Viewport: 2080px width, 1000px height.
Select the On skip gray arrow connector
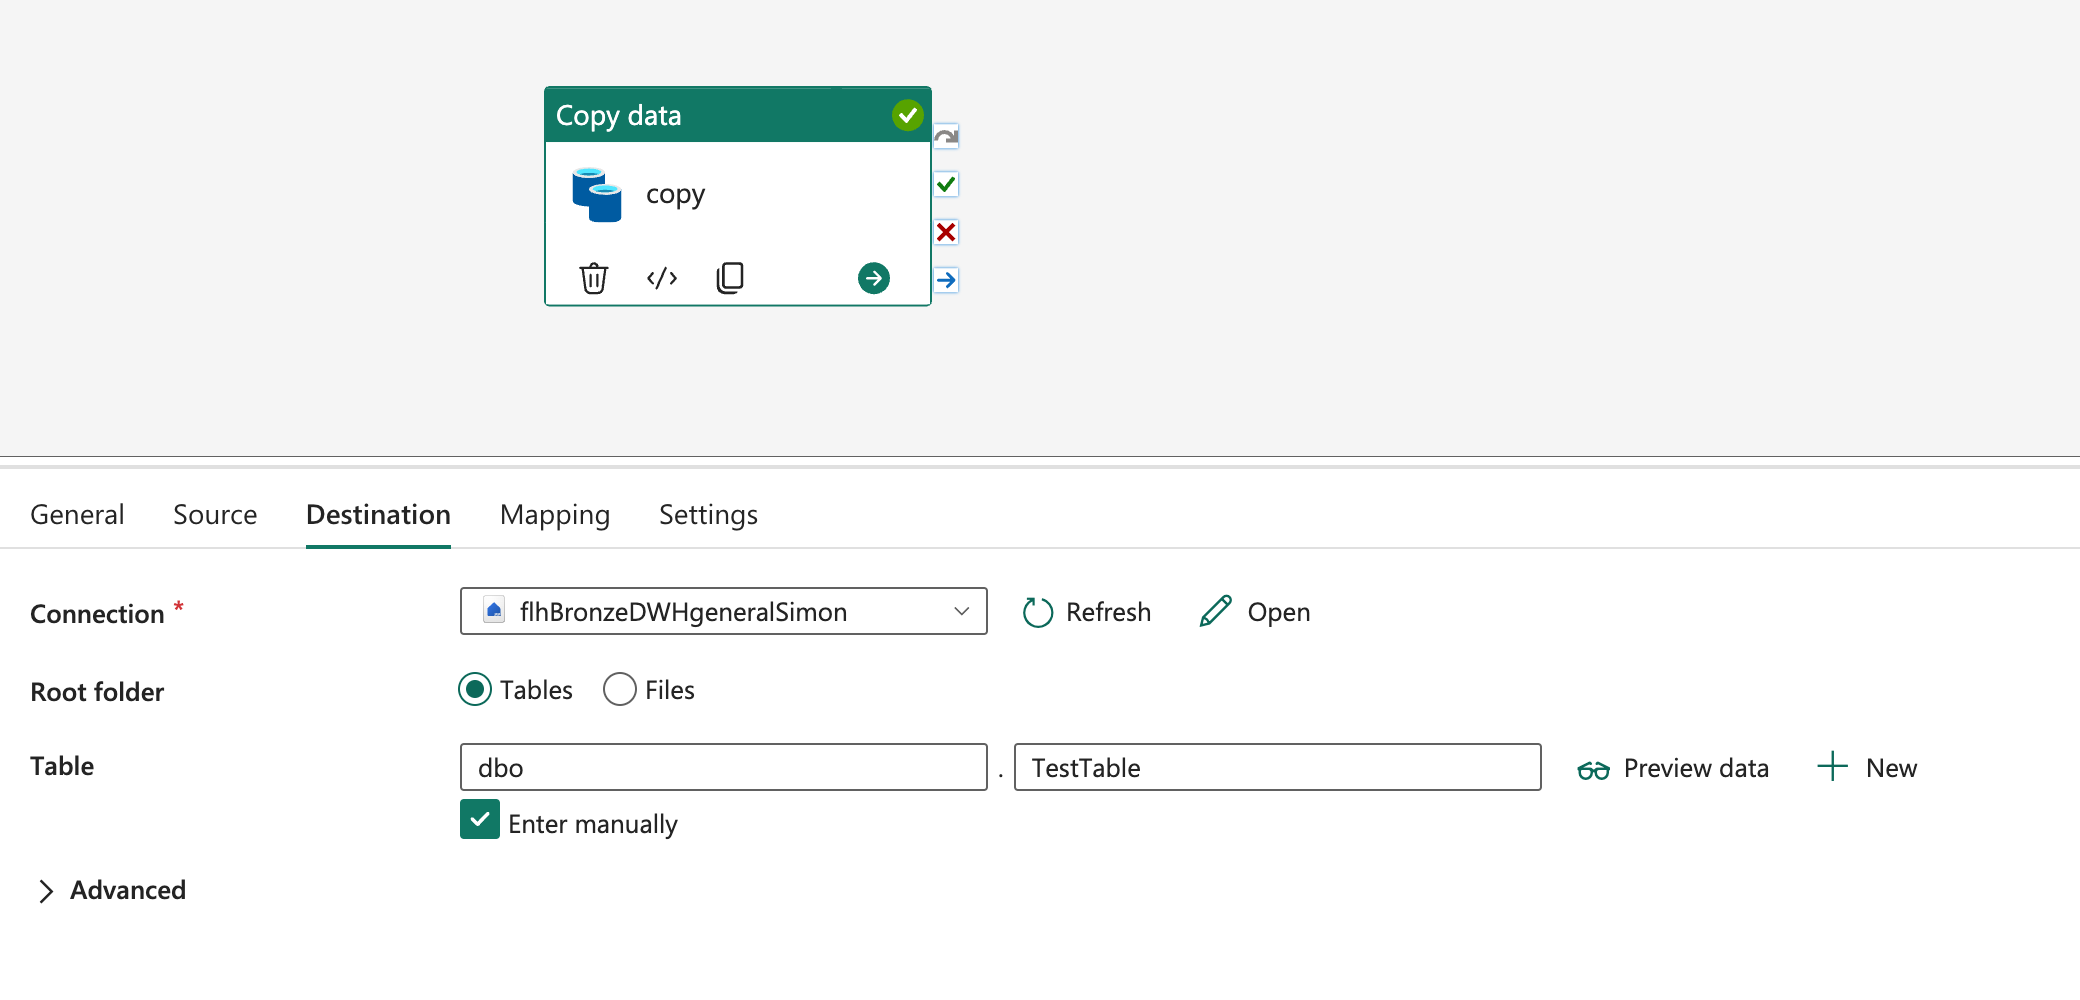946,136
